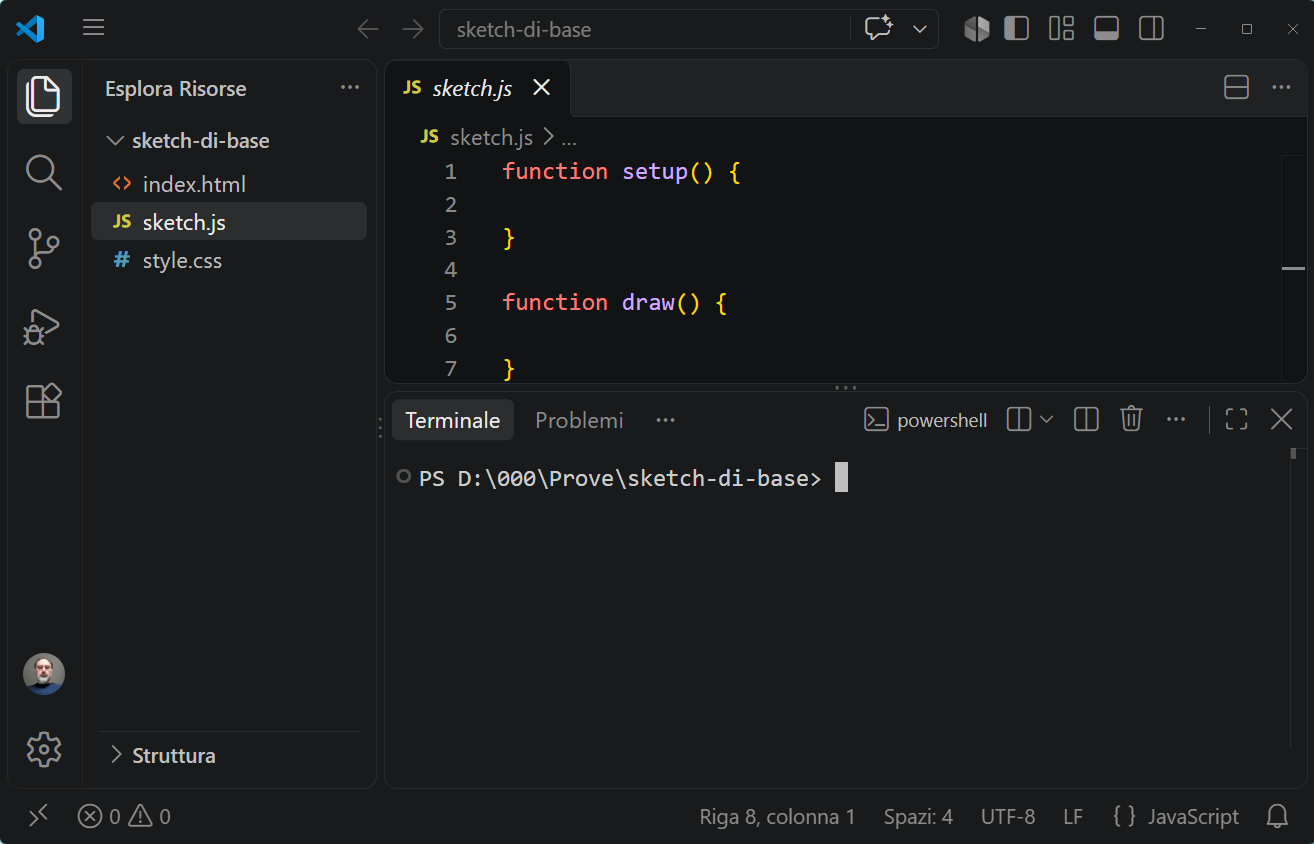Image resolution: width=1314 pixels, height=844 pixels.
Task: Go back with the left arrow
Action: 368,29
